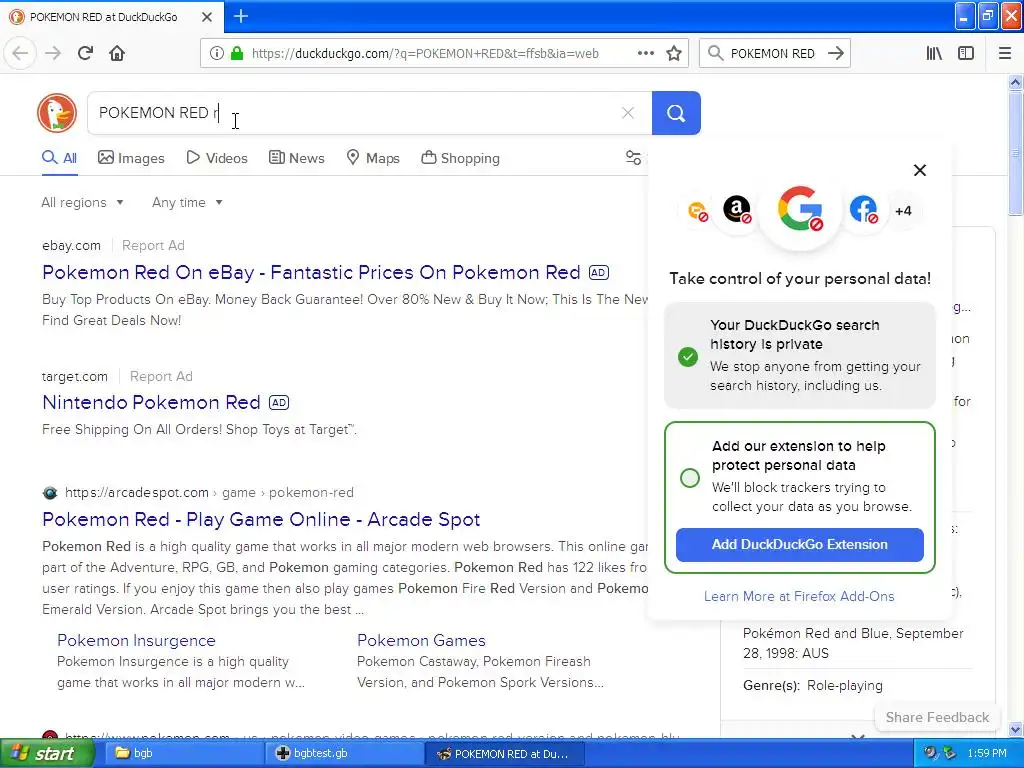Viewport: 1024px width, 768px height.
Task: Open the search settings sliders icon
Action: (633, 158)
